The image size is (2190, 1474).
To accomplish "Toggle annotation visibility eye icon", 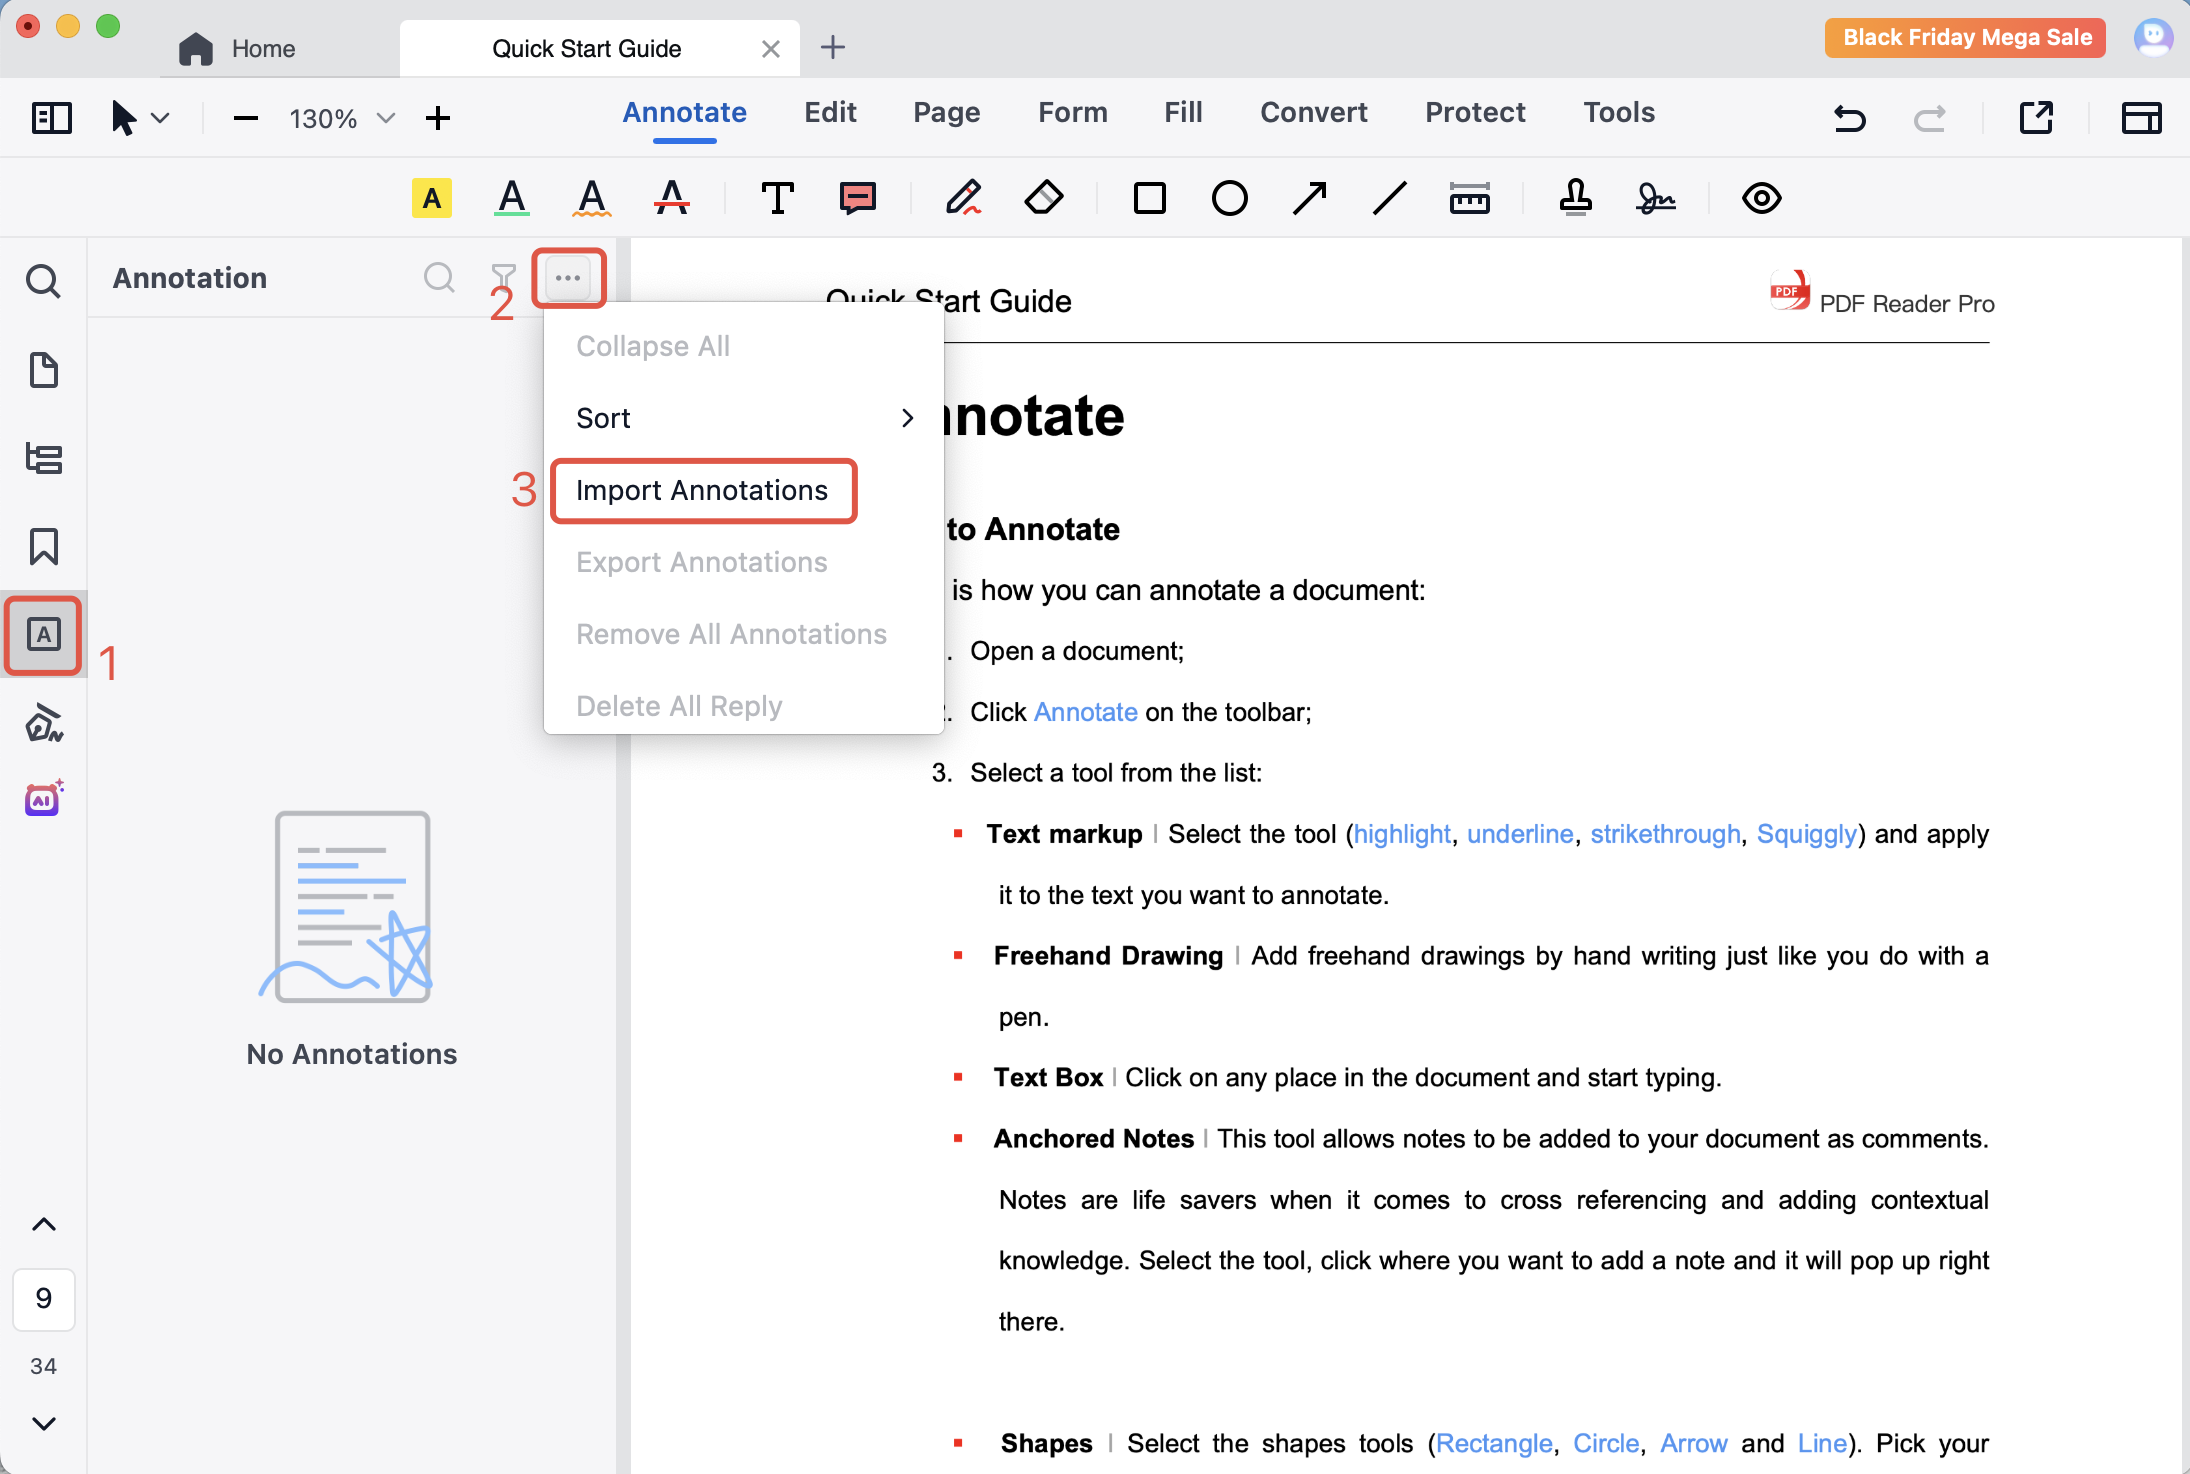I will (x=1761, y=198).
